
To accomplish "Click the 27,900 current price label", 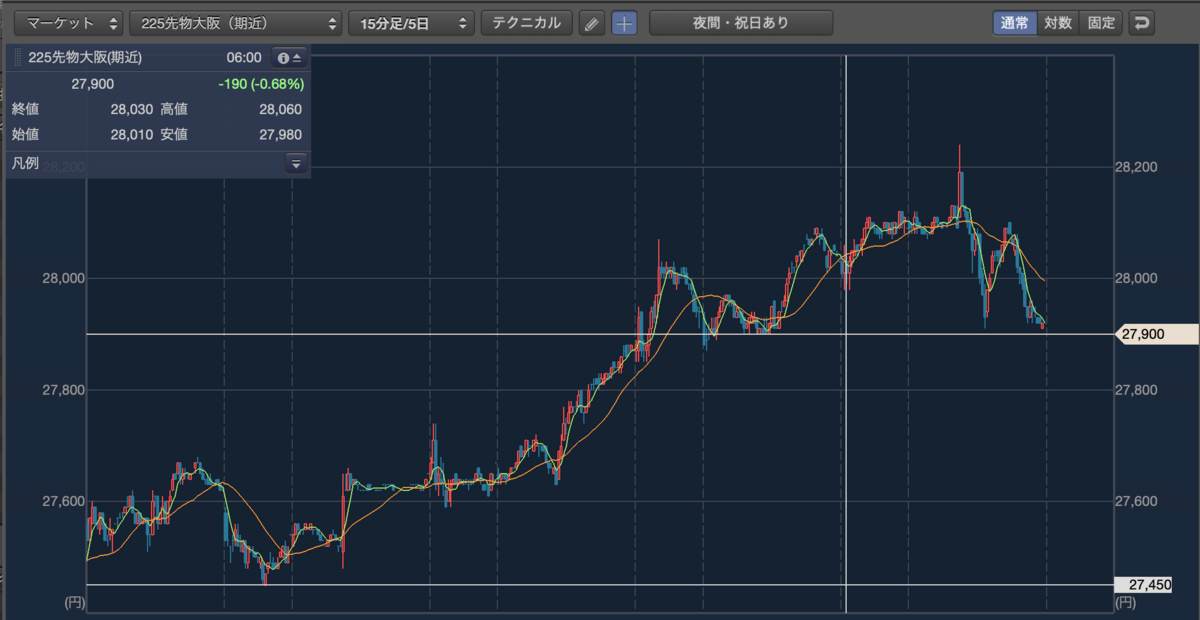I will [x=1156, y=334].
